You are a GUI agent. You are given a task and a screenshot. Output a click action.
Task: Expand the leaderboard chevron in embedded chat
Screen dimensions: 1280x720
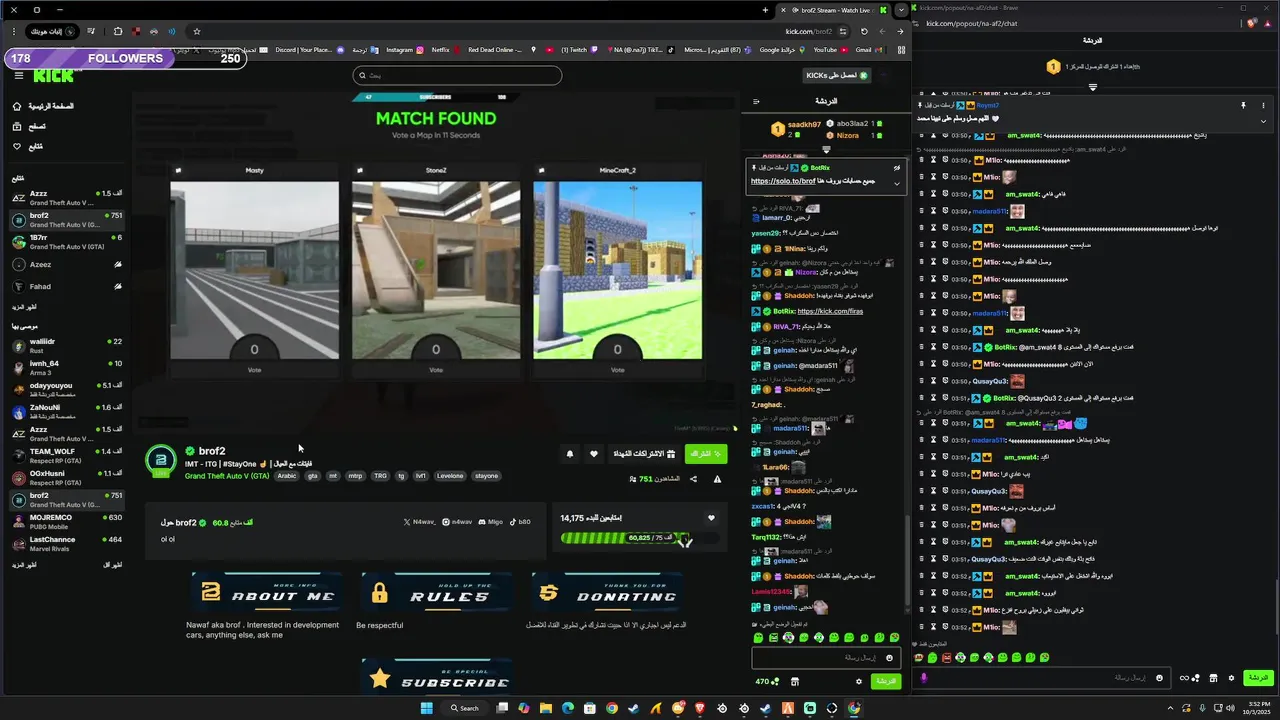click(826, 149)
